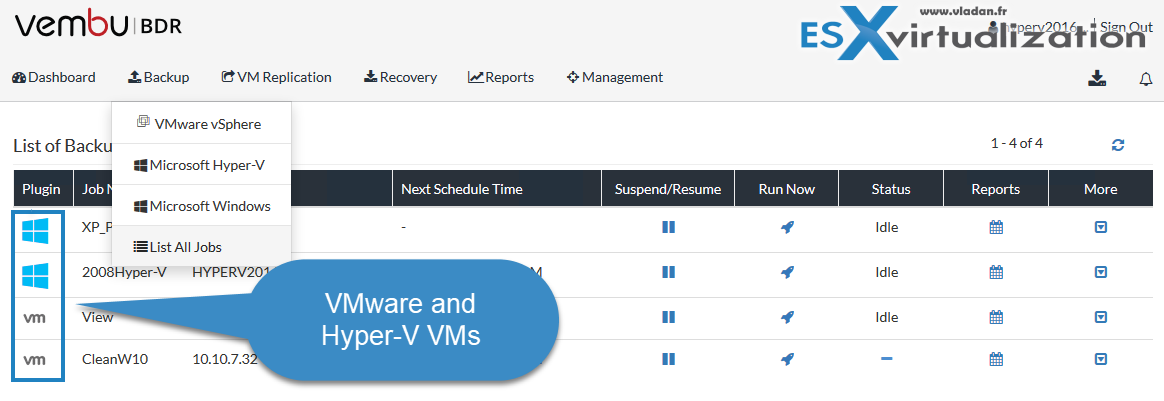The width and height of the screenshot is (1164, 401).
Task: Suspend the XP_P job with pause icon
Action: [x=668, y=227]
